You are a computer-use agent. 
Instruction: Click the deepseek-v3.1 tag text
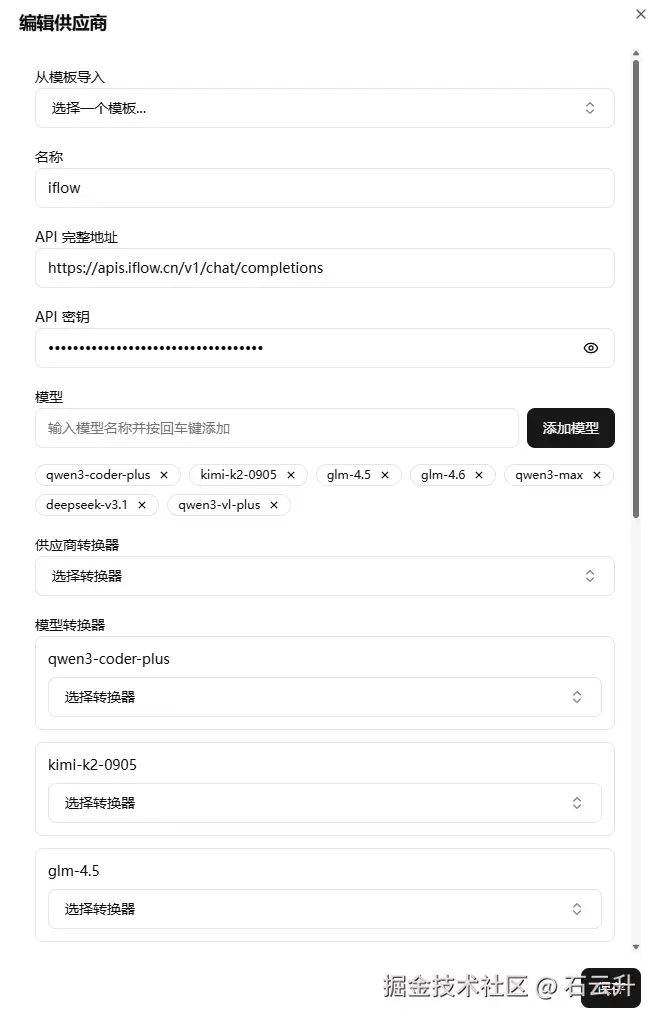(x=87, y=505)
